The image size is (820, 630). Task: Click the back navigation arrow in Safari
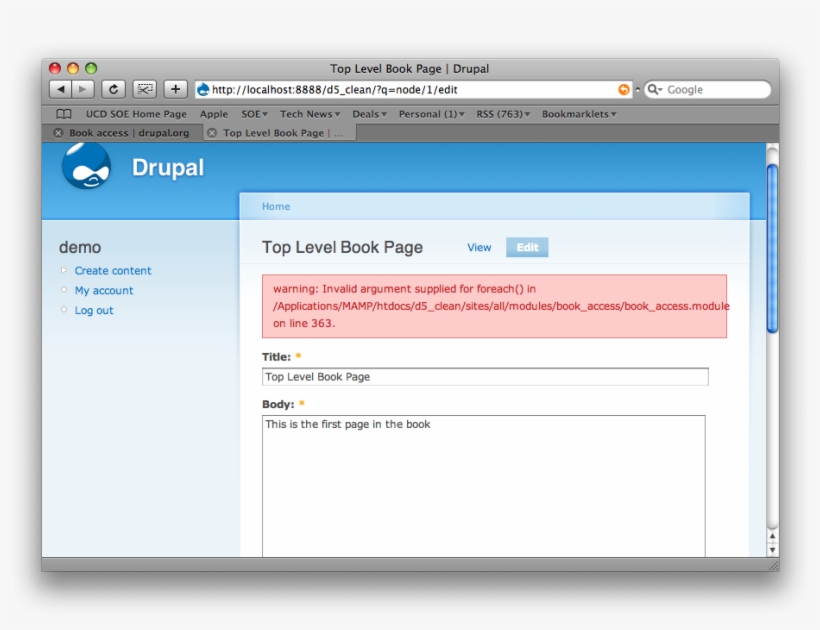tap(61, 89)
